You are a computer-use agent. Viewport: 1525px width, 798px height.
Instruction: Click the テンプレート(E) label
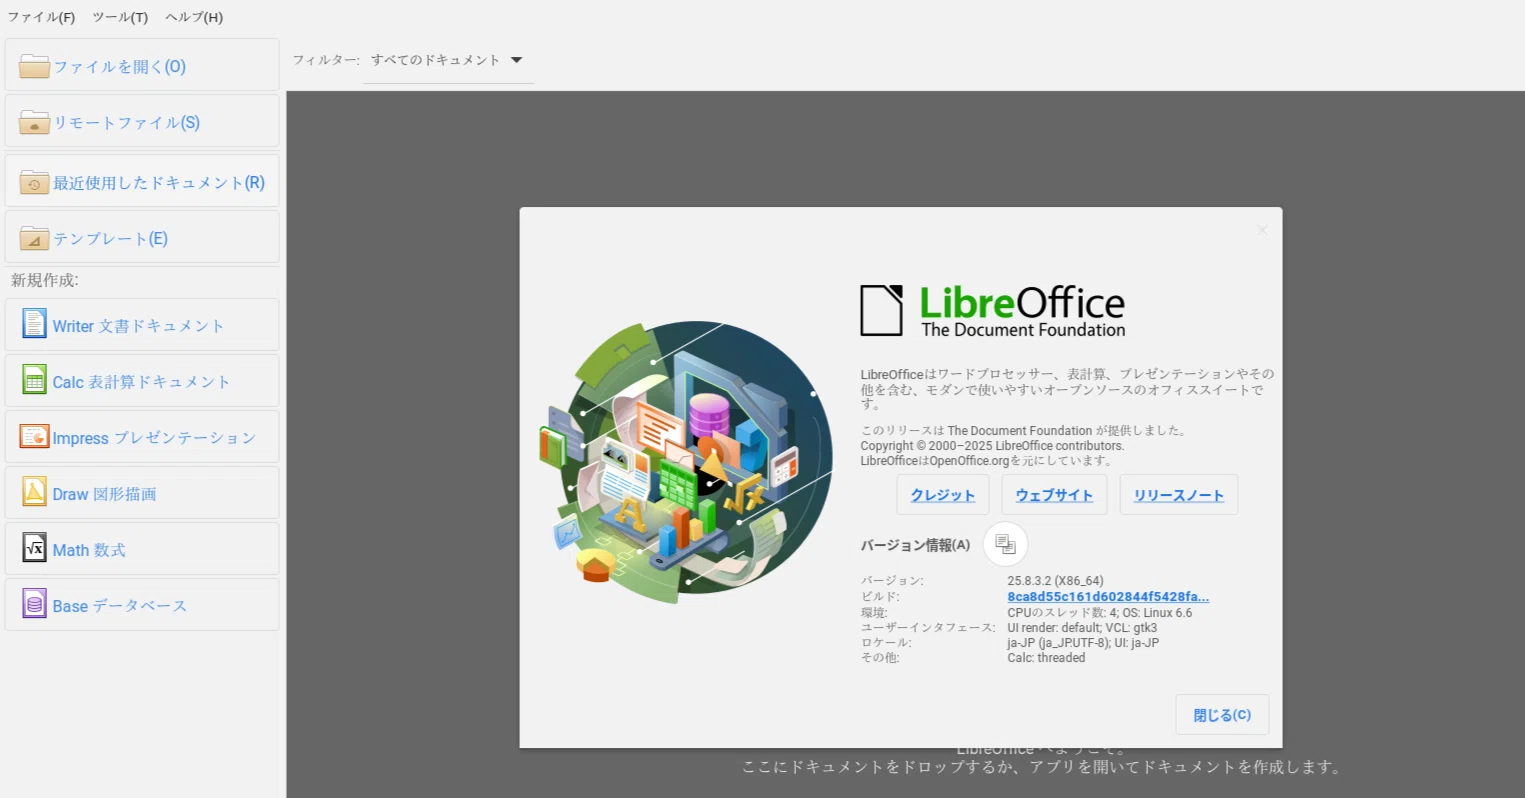tap(110, 239)
